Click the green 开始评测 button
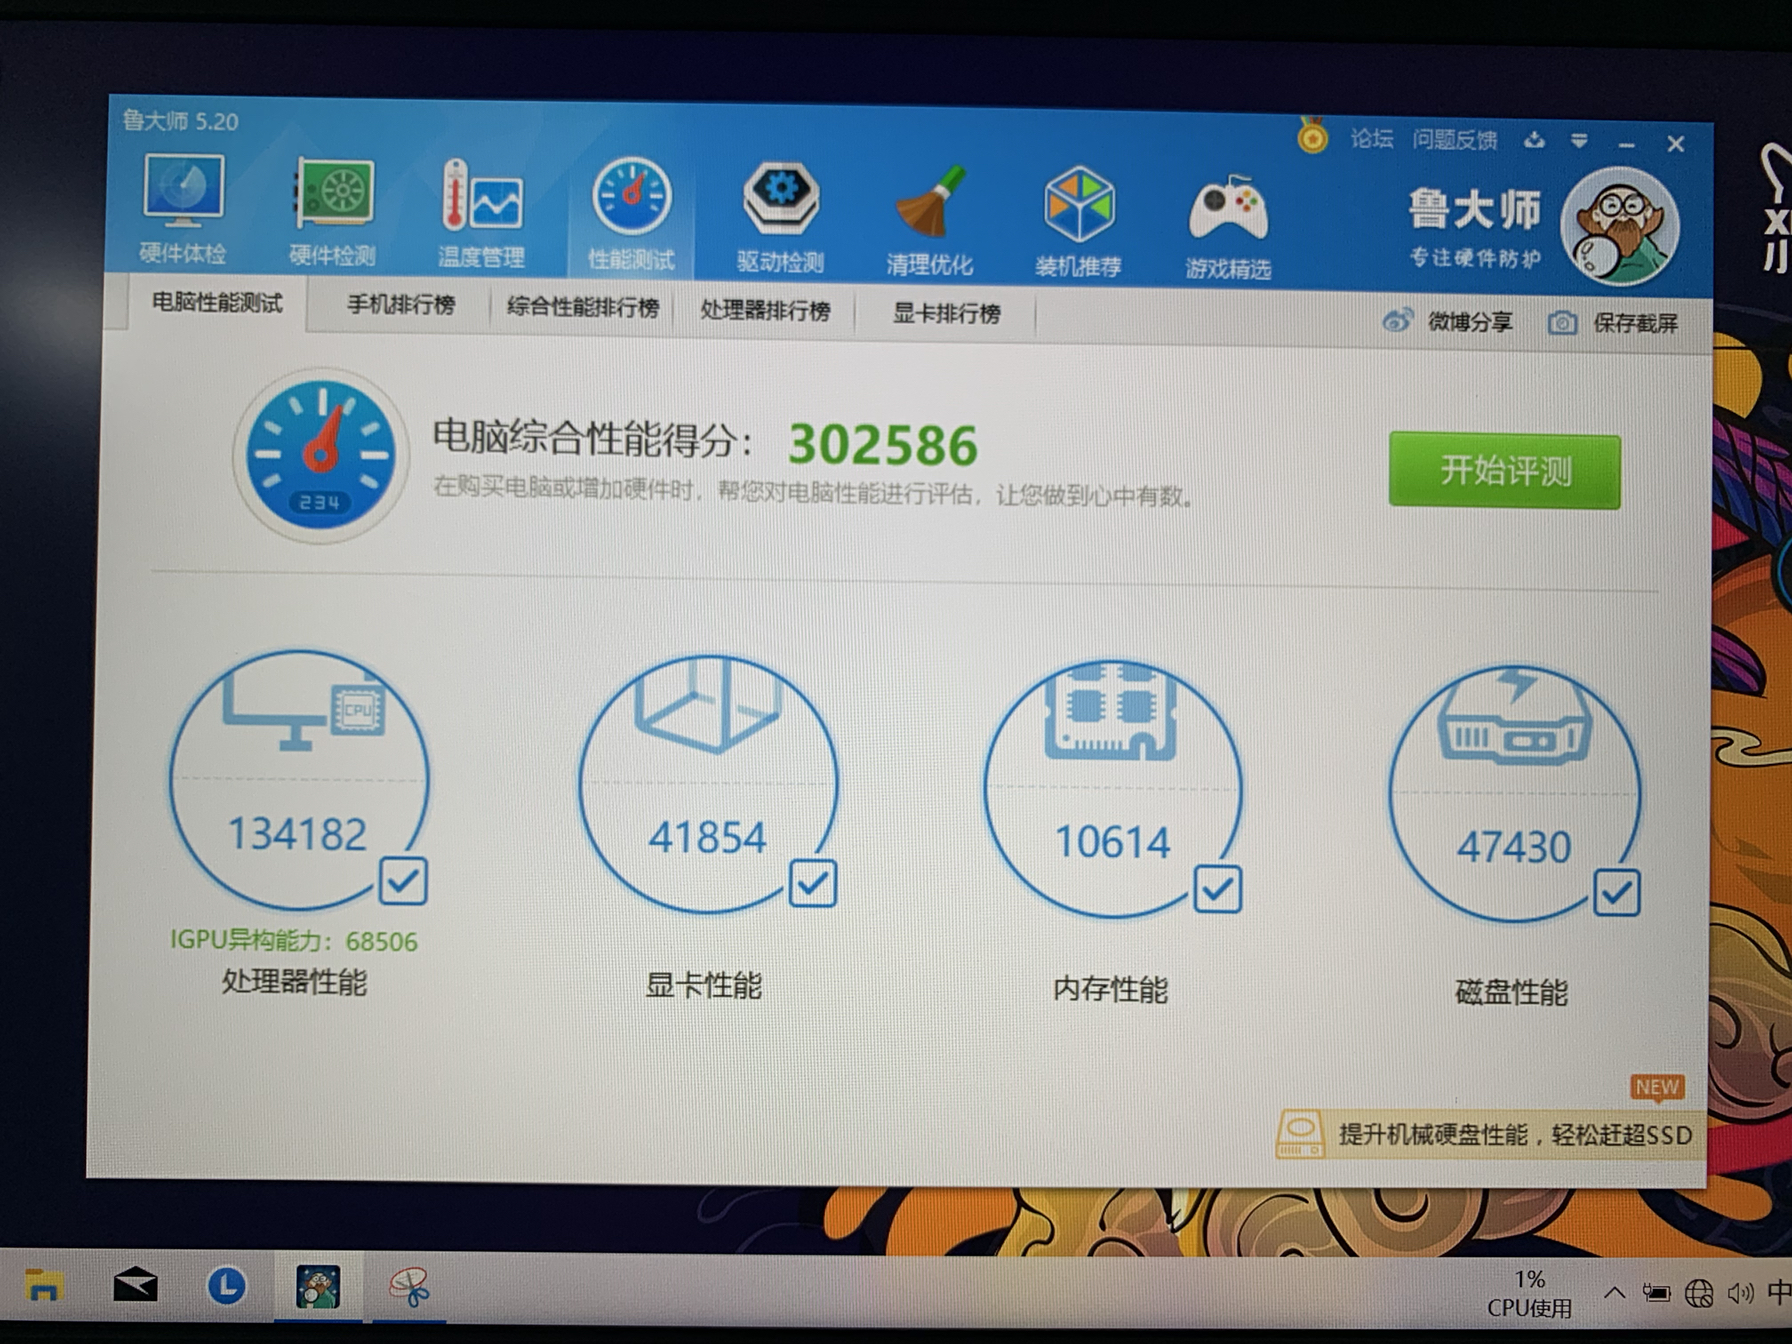The image size is (1792, 1344). coord(1504,470)
